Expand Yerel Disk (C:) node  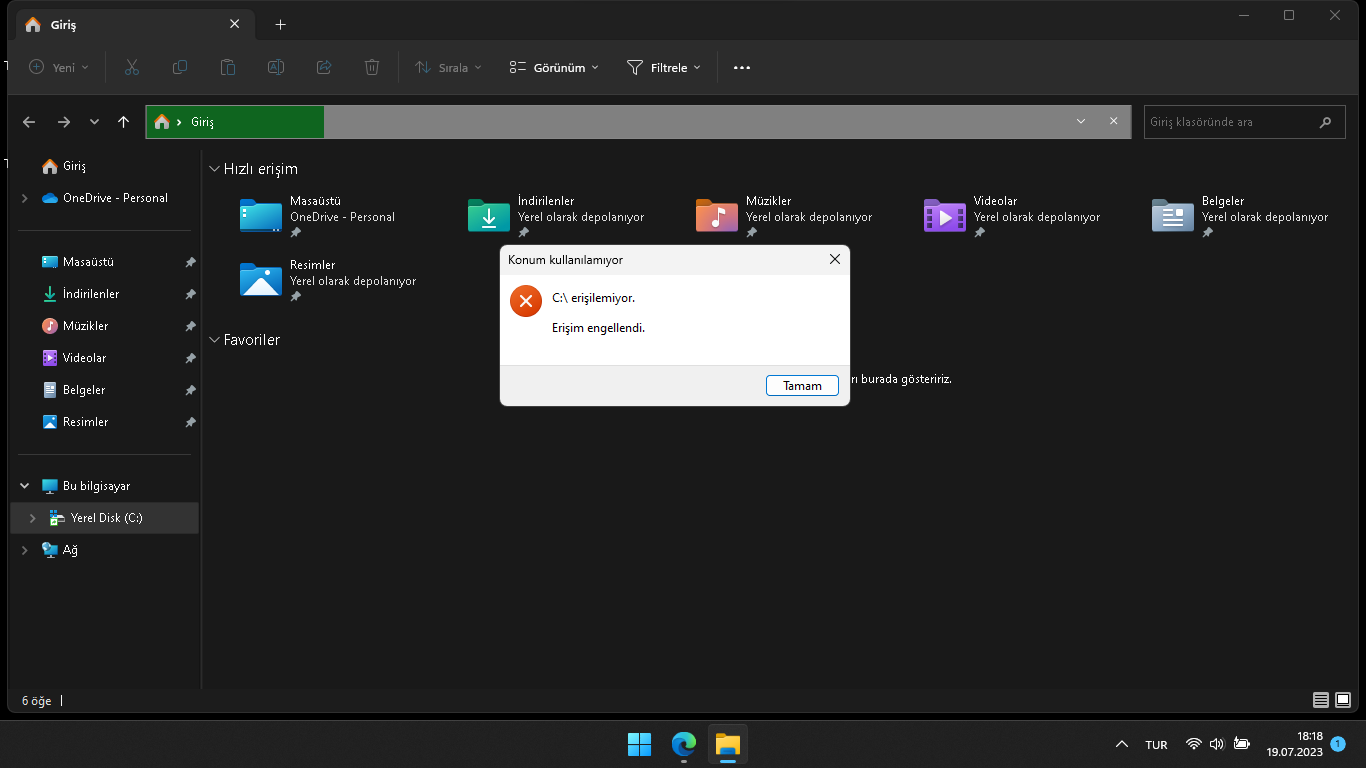(x=32, y=518)
